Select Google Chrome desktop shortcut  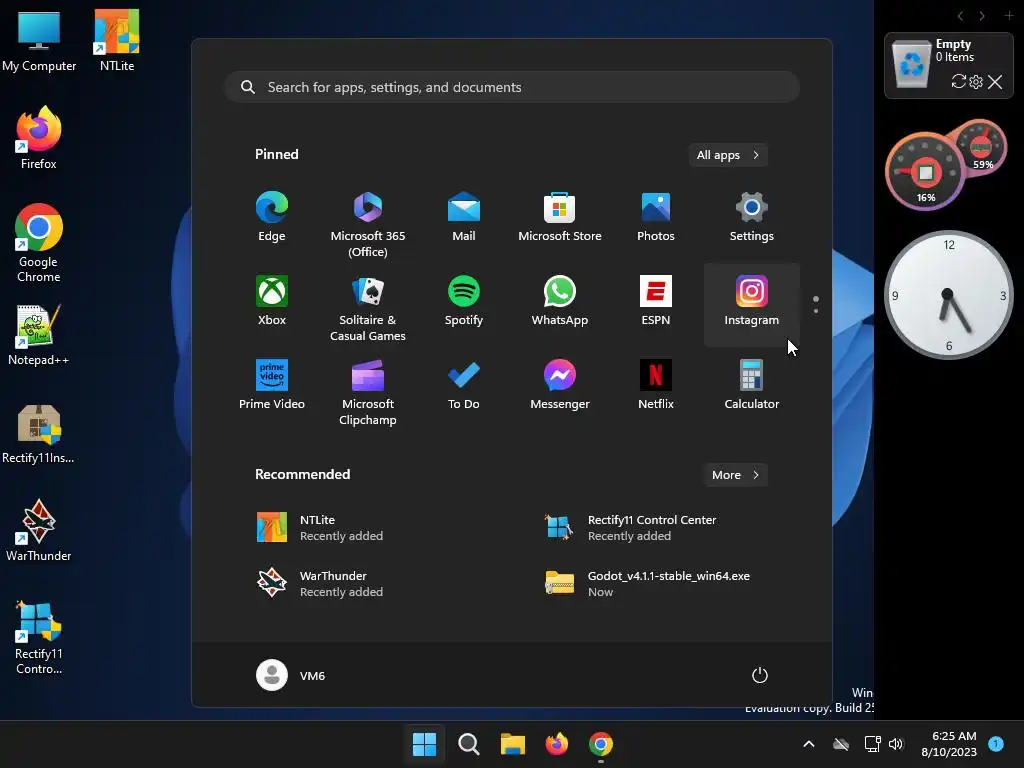tap(39, 243)
